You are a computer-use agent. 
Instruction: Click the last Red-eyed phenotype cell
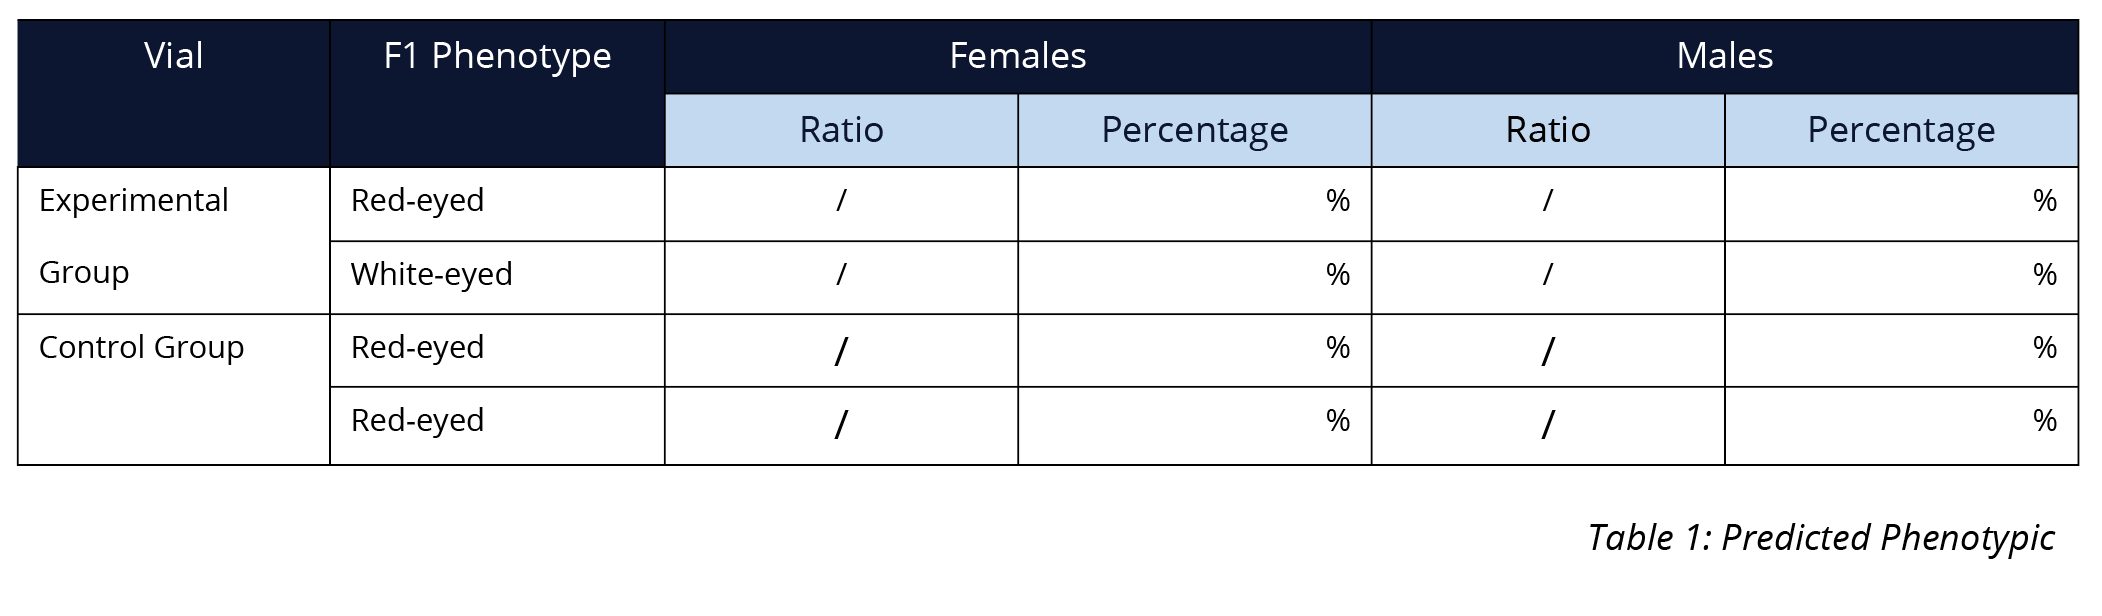[497, 425]
